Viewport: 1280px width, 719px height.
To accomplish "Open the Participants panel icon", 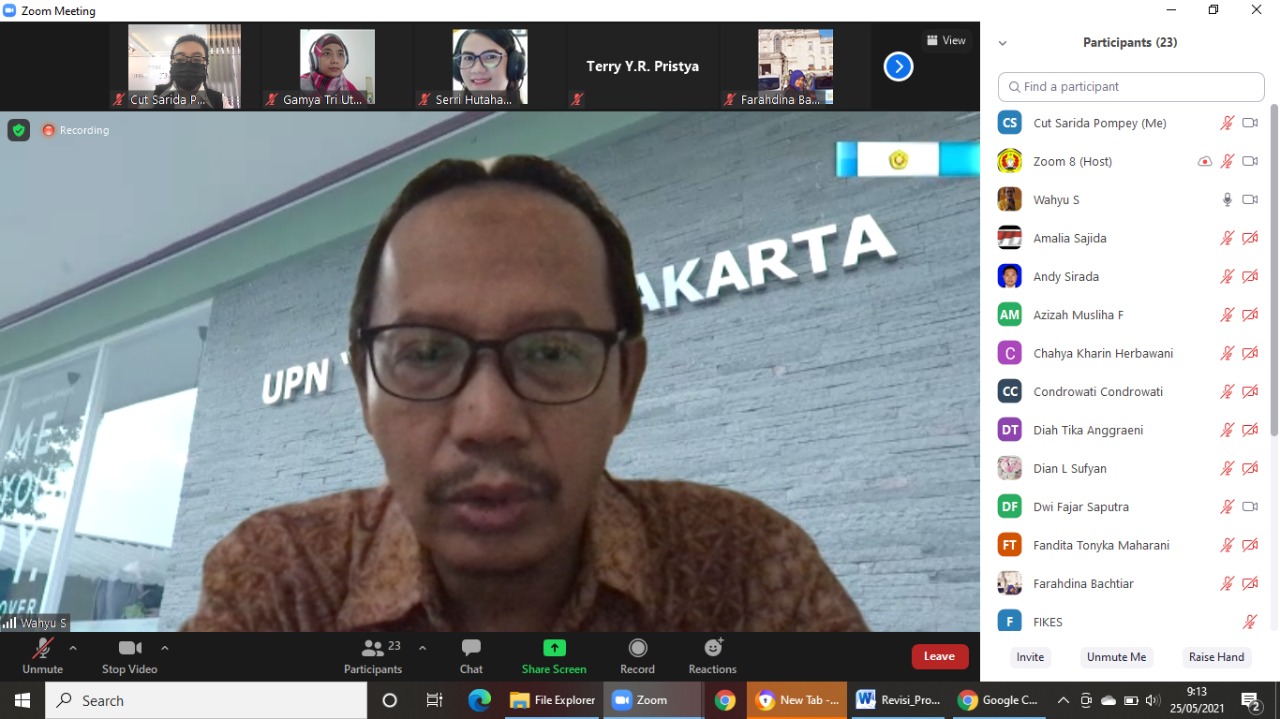I will (x=373, y=649).
